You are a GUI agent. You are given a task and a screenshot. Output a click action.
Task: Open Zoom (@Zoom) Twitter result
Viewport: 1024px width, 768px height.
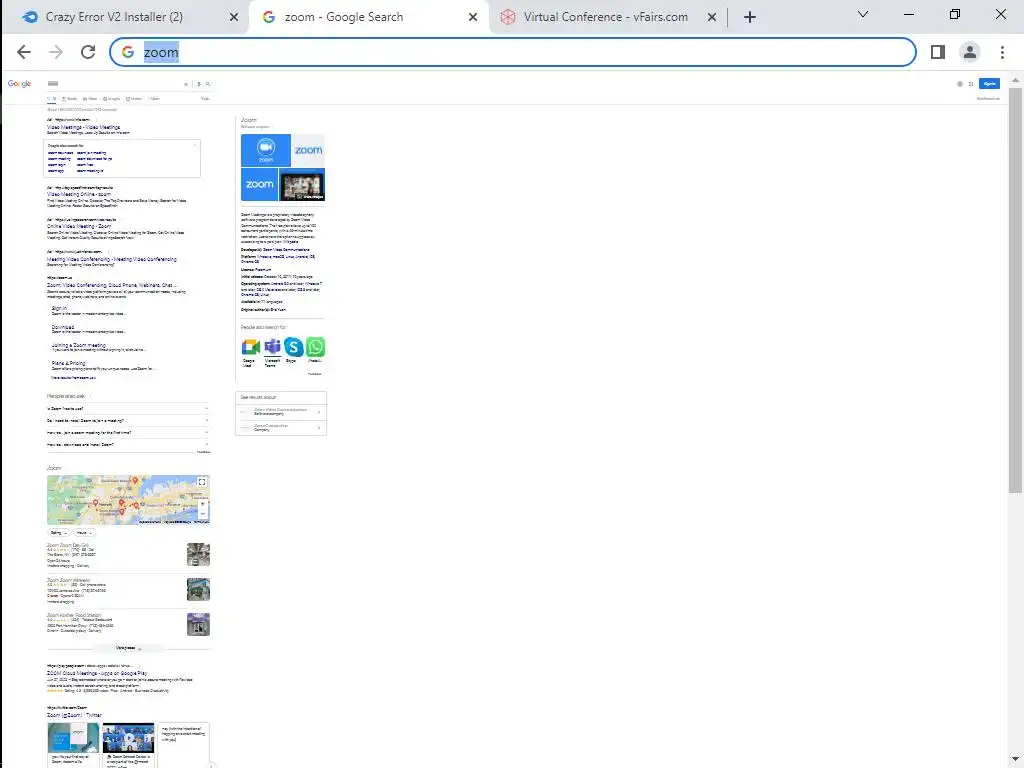tap(74, 715)
